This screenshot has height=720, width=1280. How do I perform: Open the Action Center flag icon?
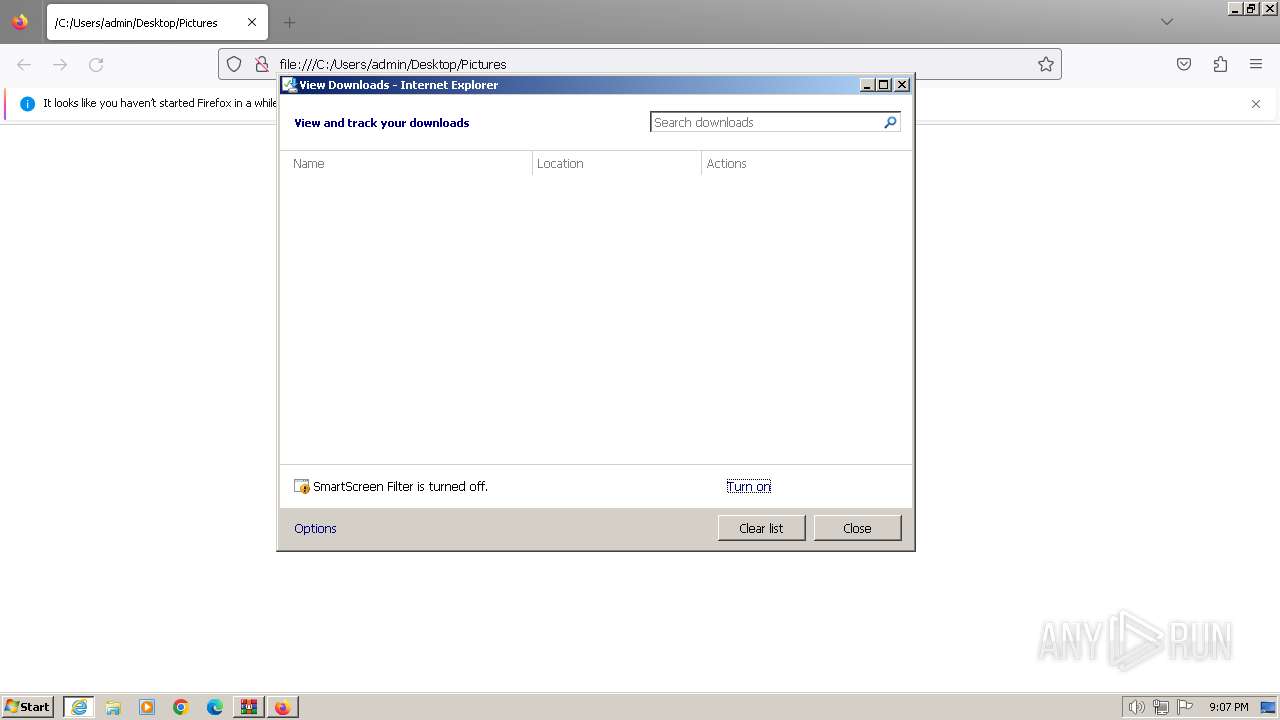[1185, 707]
